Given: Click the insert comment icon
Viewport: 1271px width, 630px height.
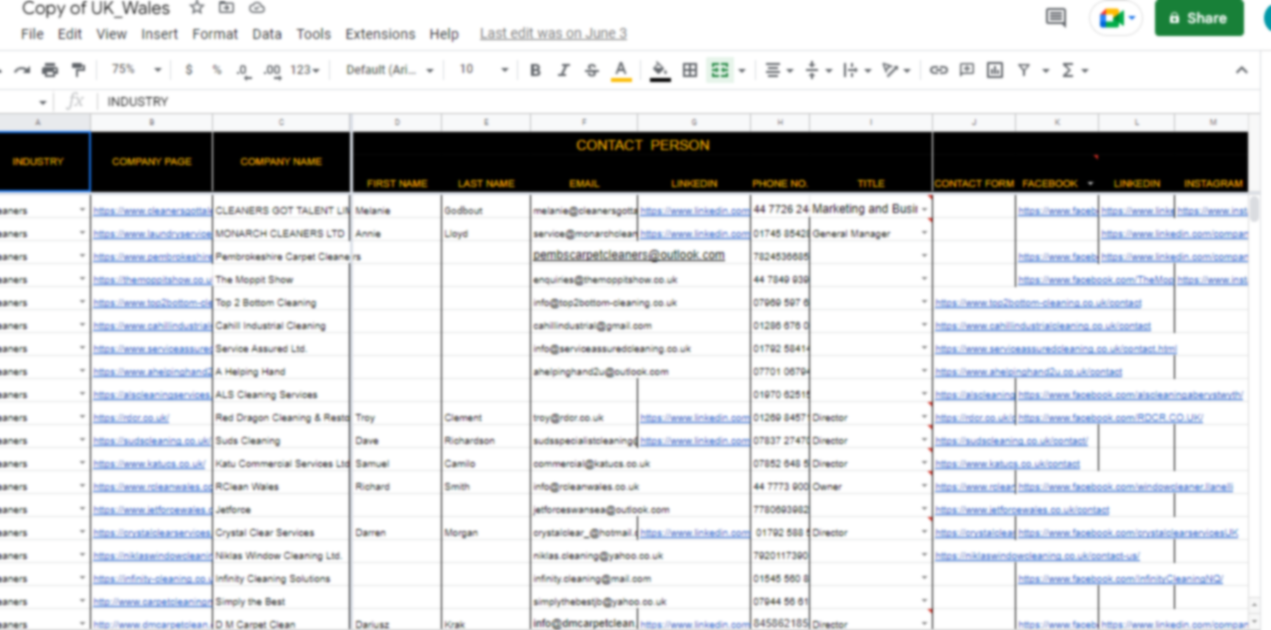Looking at the screenshot, I should point(966,70).
